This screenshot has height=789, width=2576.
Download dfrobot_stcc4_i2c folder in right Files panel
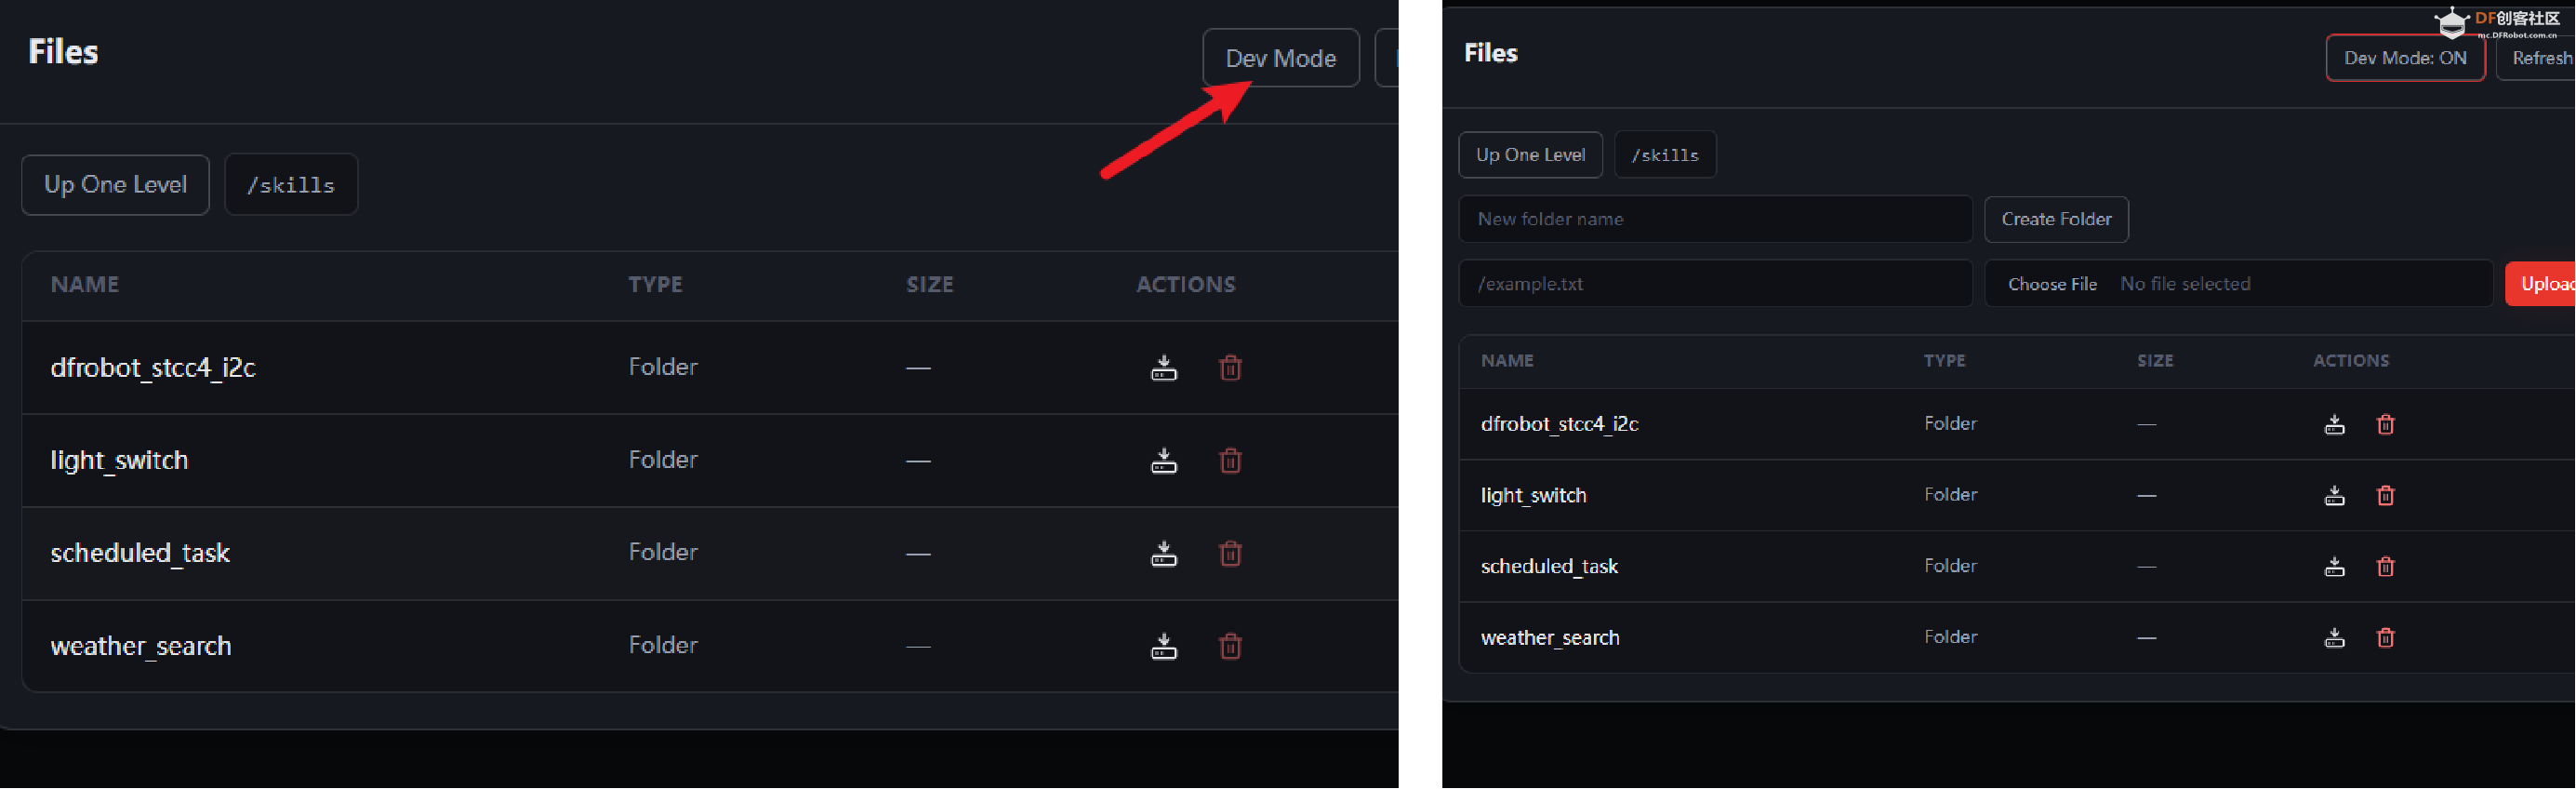2335,425
